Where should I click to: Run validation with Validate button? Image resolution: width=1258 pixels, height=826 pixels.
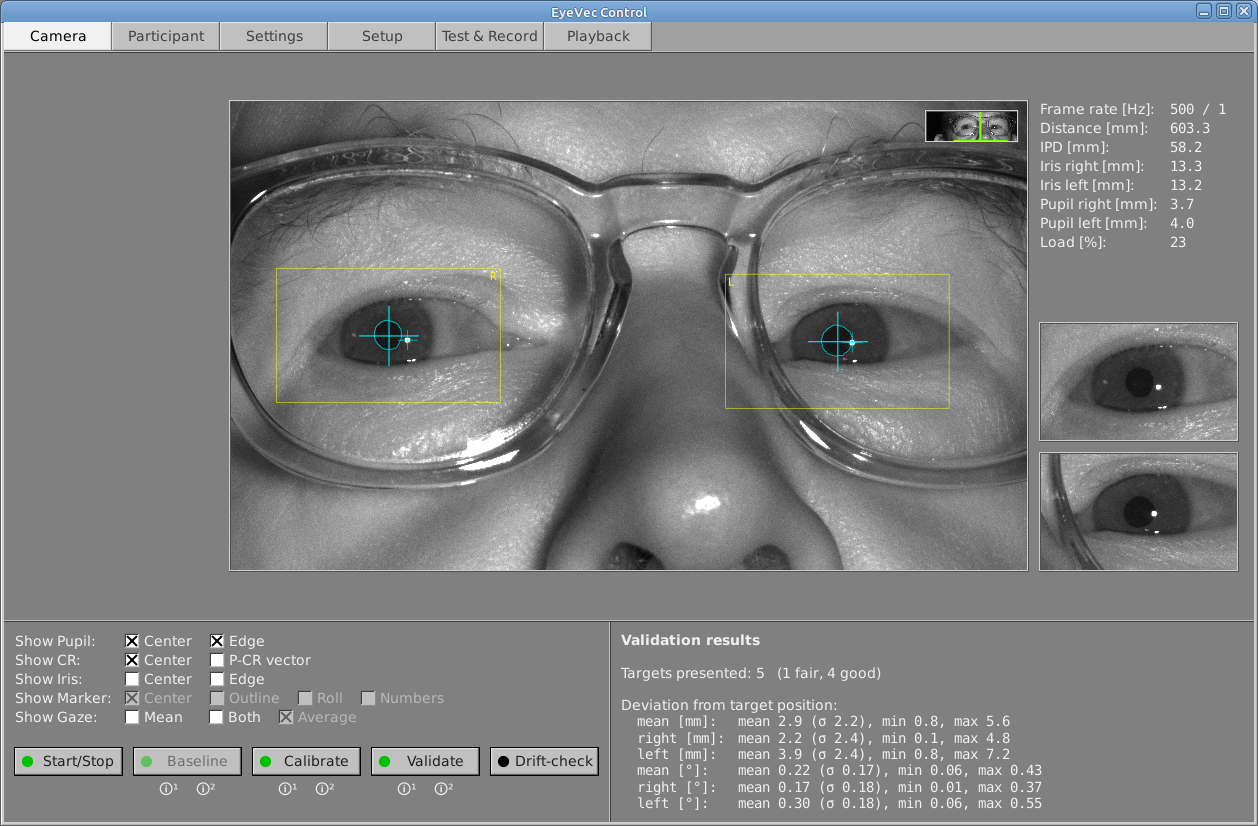pos(425,761)
